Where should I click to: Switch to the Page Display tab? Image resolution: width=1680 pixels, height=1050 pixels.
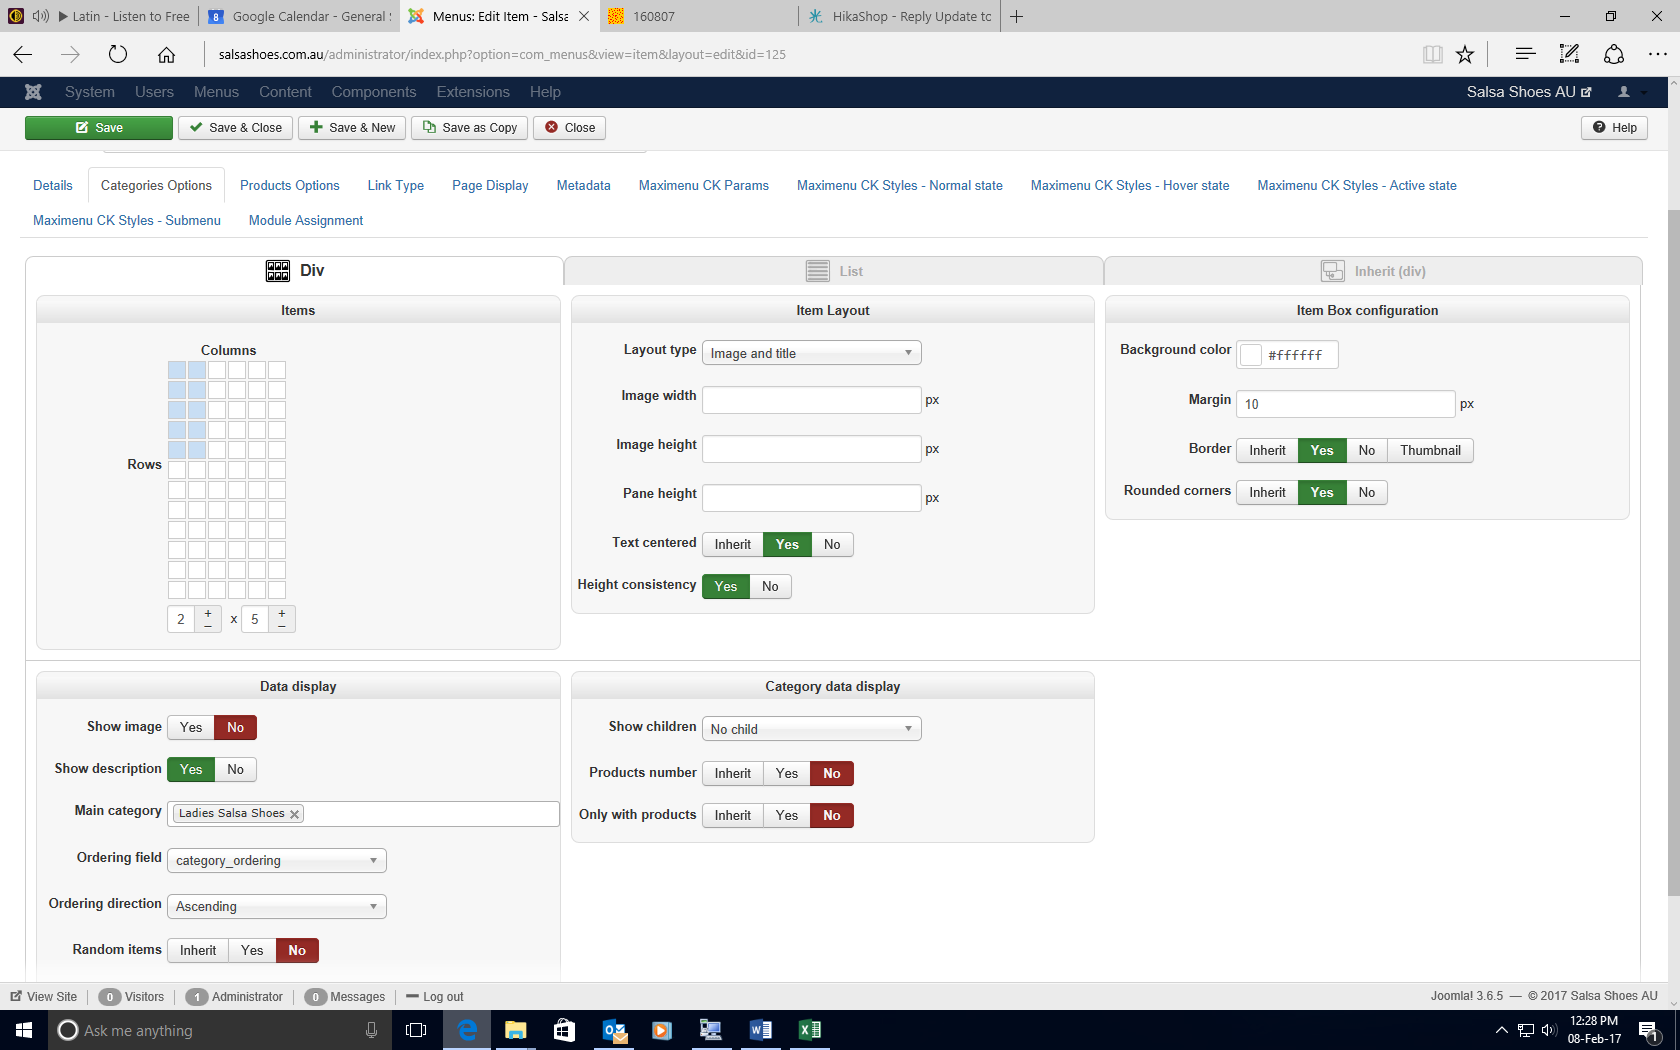[490, 185]
